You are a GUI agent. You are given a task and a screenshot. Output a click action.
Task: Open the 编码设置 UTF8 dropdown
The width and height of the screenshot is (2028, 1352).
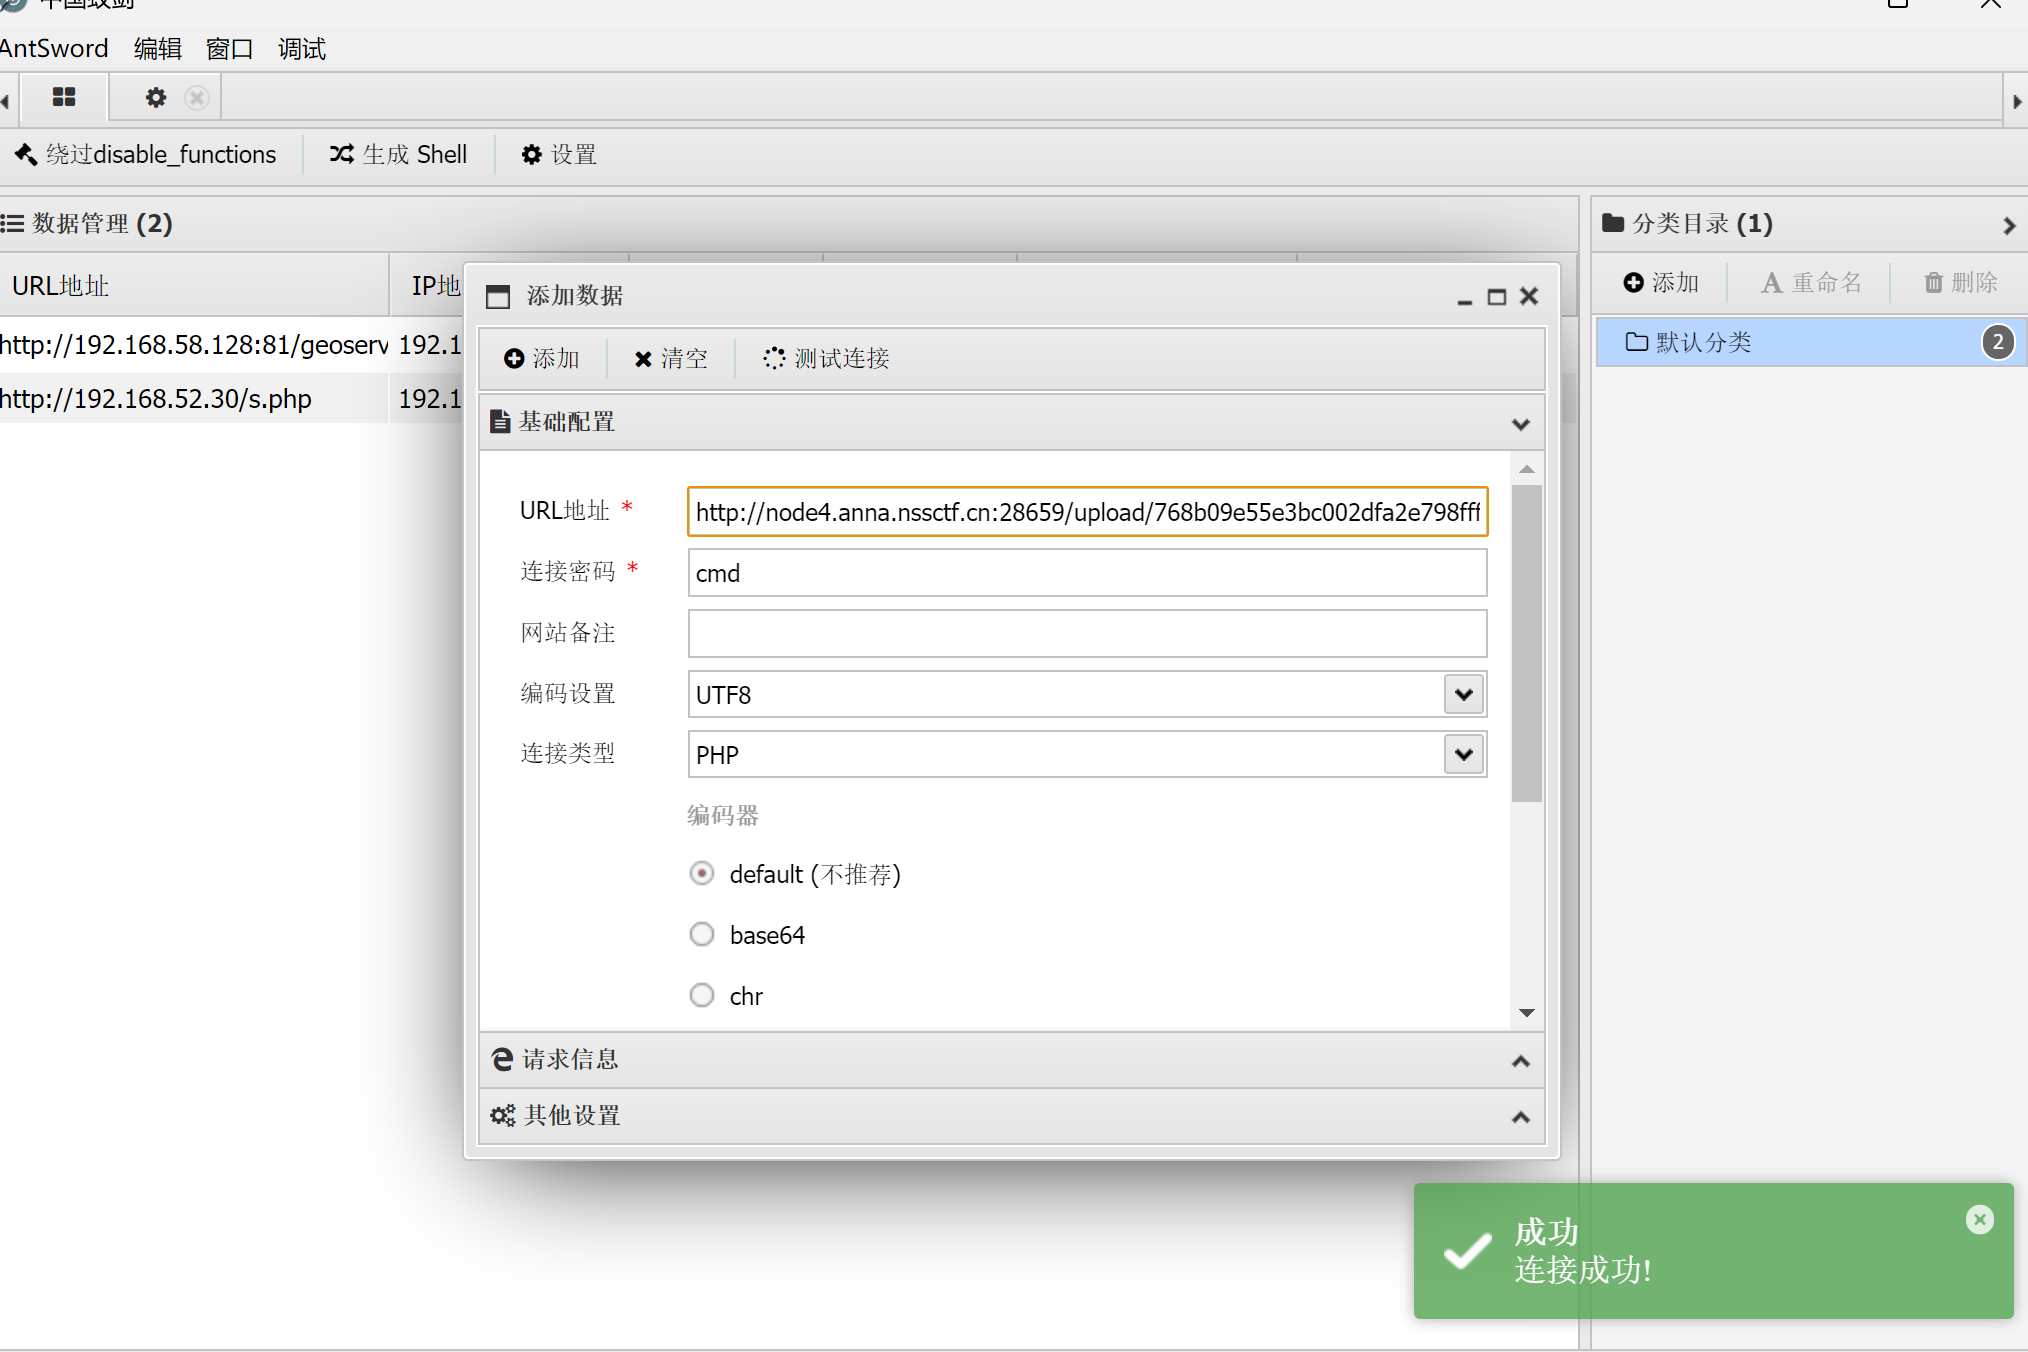1463,694
